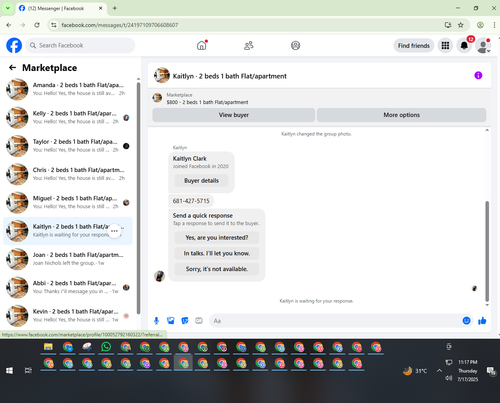The image size is (500, 403).
Task: Send quick reply 'In talks. I'll let you know.'
Action: click(217, 253)
